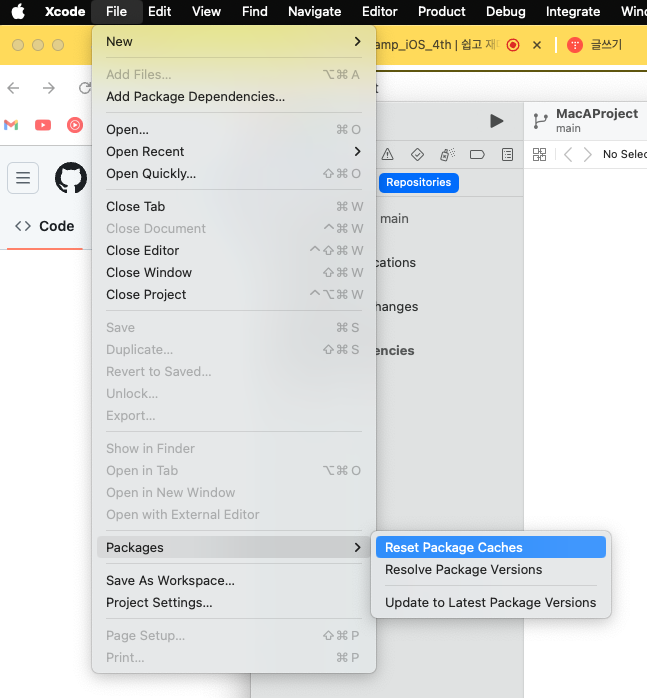Open the issue navigator warning icon
The width and height of the screenshot is (647, 698).
pos(387,154)
